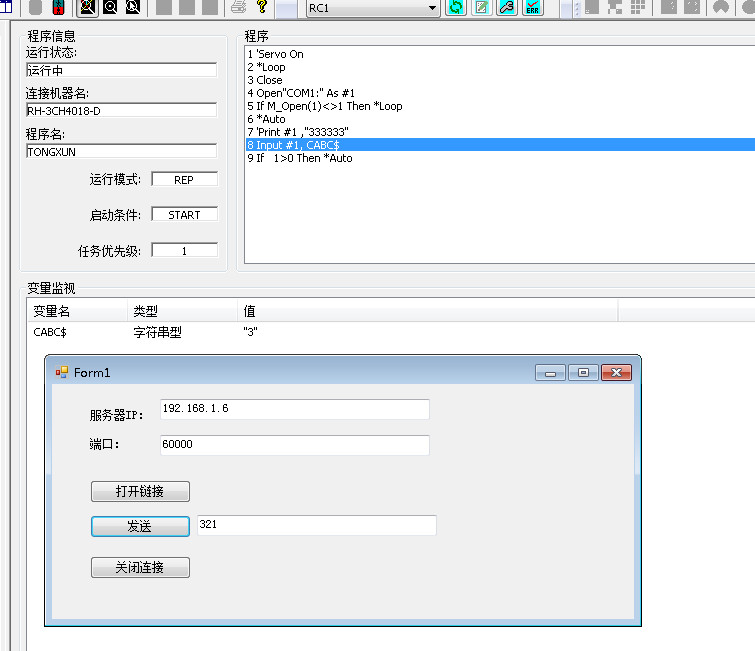The image size is (755, 651).
Task: Maximize the Form1 window
Action: (583, 373)
